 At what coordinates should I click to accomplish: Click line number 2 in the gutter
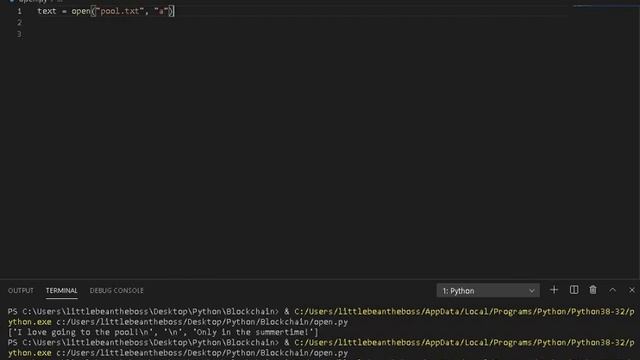point(19,22)
